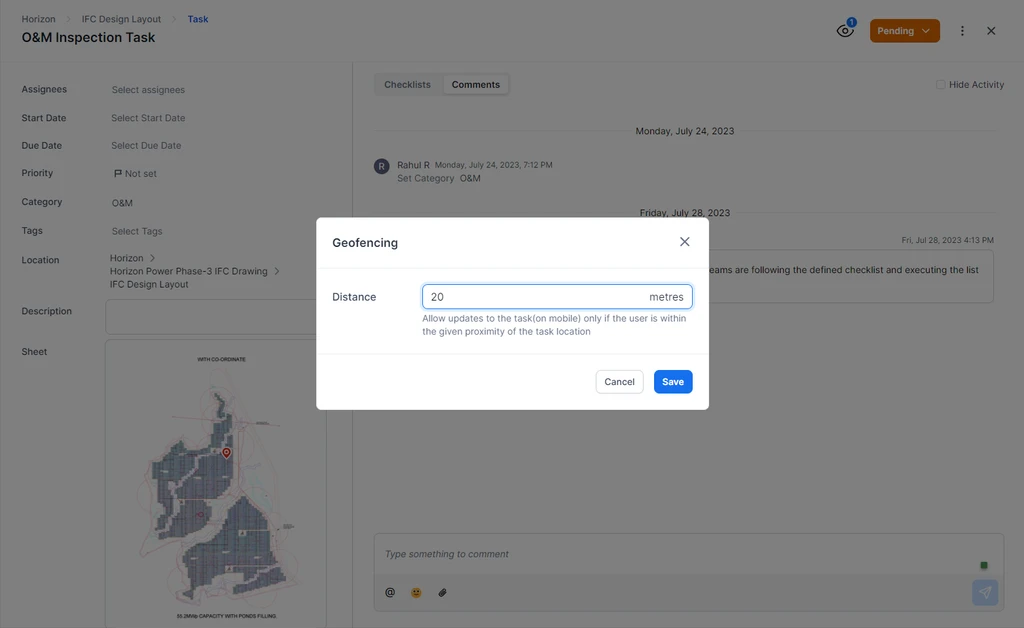Click the watchers eye icon
The image size is (1024, 628).
pyautogui.click(x=845, y=31)
